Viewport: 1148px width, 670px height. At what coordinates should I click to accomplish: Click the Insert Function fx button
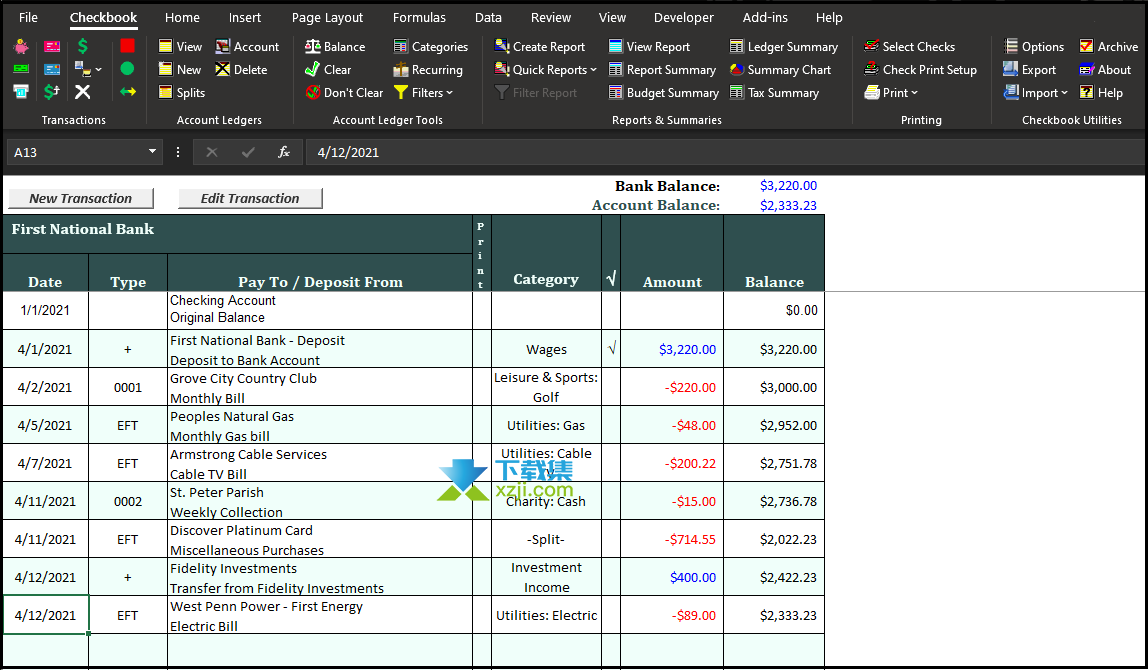(x=283, y=152)
